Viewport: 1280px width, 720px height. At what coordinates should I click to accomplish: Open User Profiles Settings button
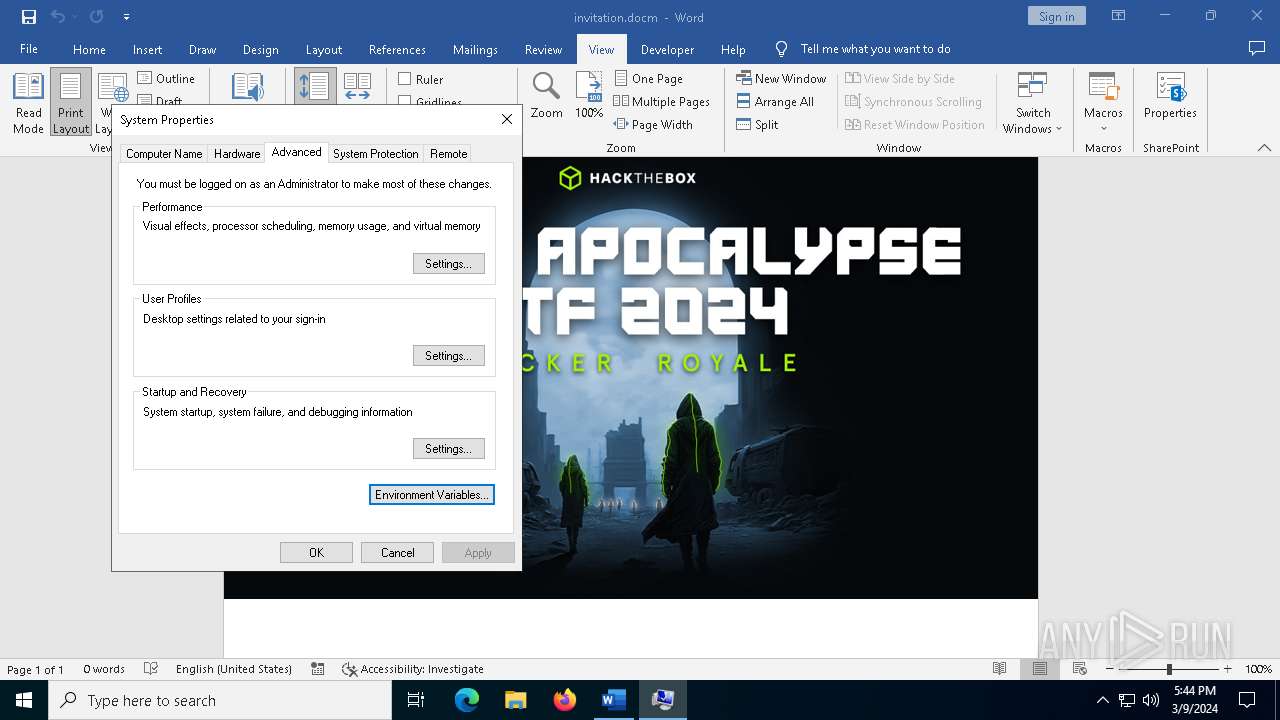(448, 355)
